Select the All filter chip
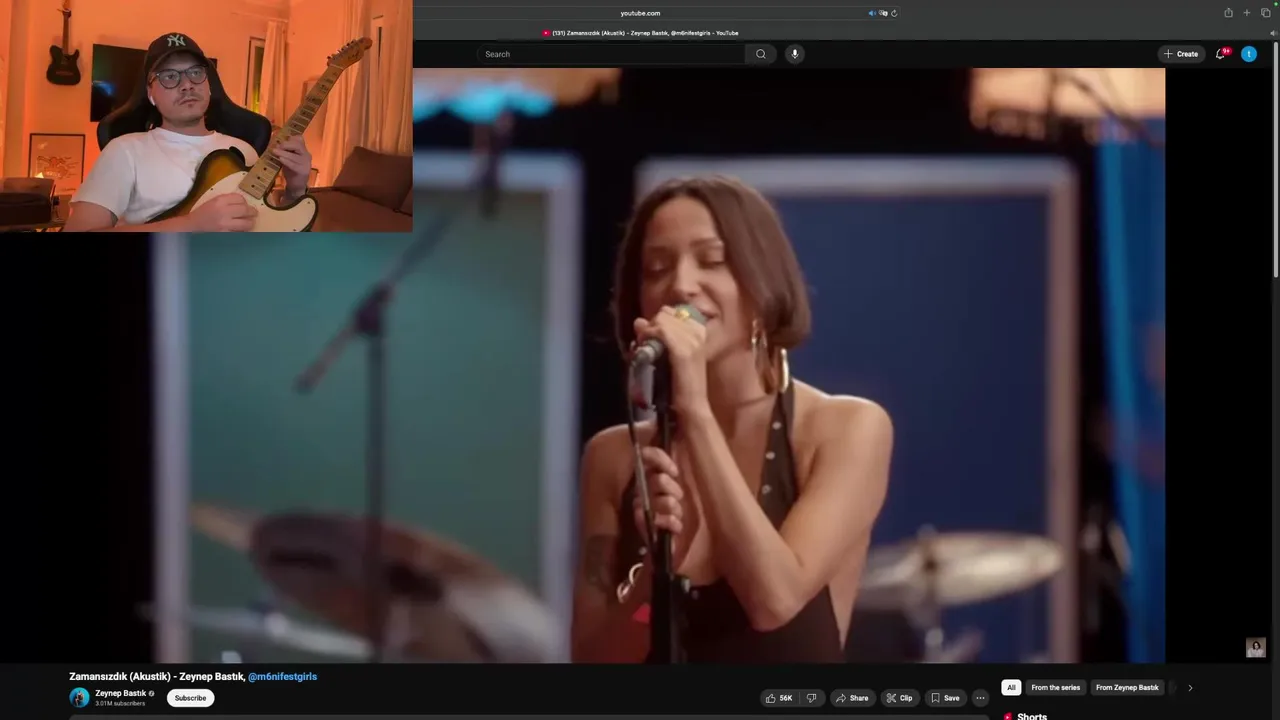 click(1011, 688)
